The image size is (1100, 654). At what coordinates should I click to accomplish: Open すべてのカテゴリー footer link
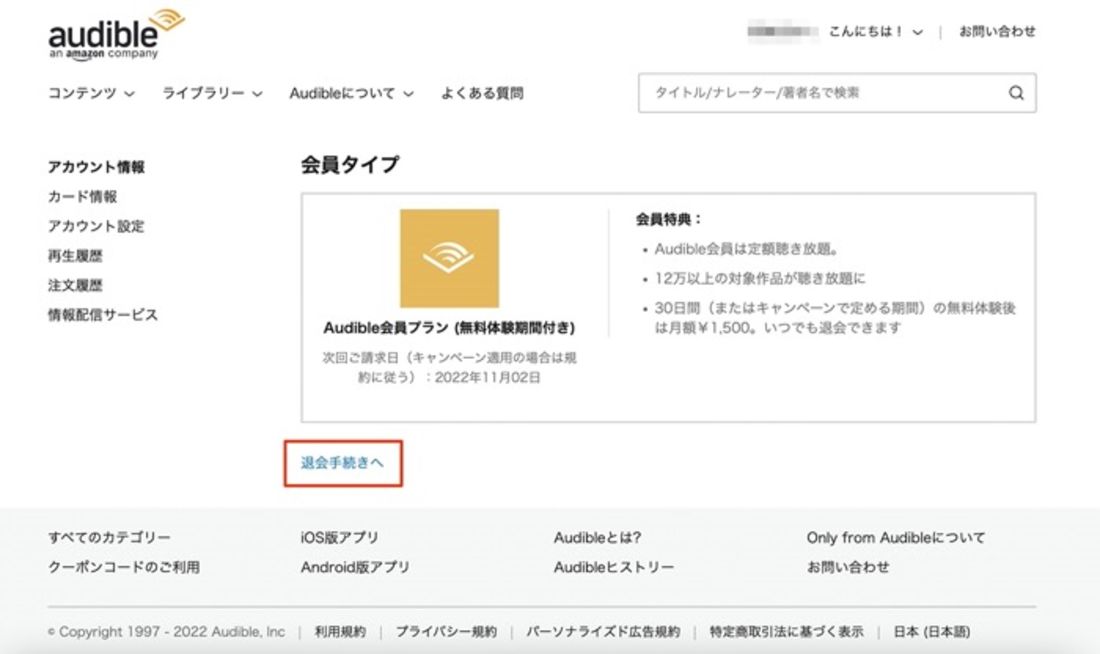[109, 538]
